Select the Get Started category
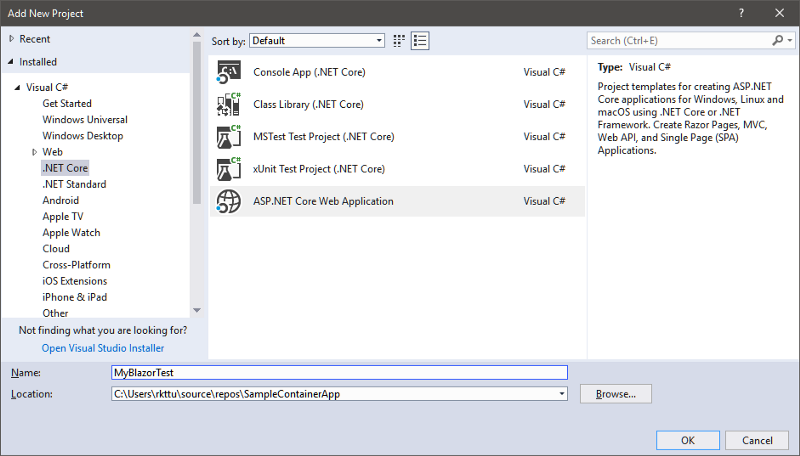Viewport: 800px width, 456px height. point(67,103)
